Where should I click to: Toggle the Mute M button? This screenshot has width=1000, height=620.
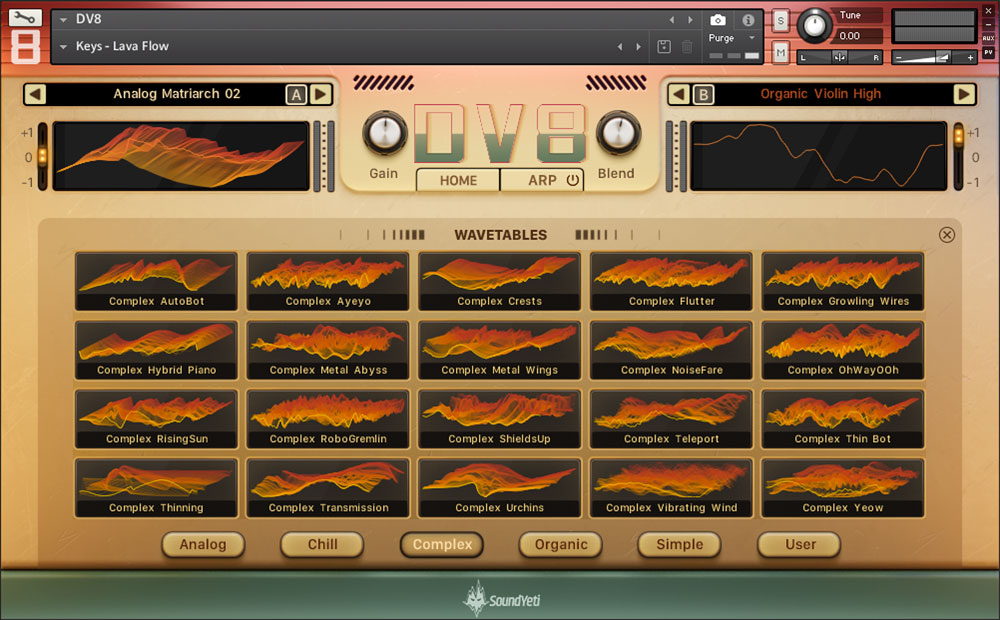pos(781,53)
